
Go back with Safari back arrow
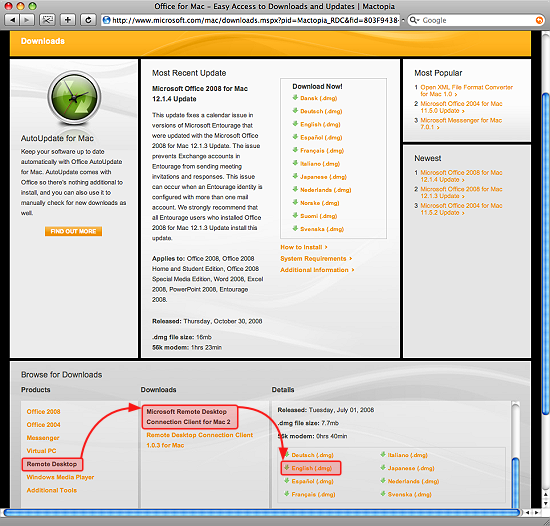point(12,20)
